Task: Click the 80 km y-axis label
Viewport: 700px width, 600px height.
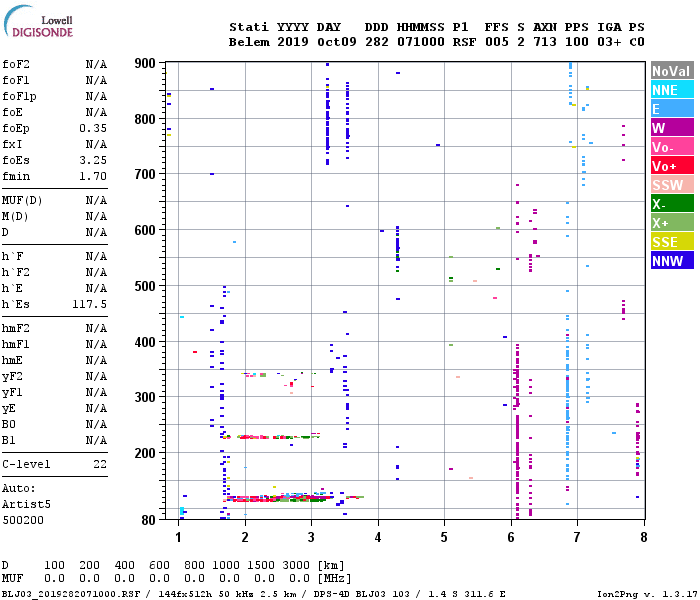Action: 149,520
